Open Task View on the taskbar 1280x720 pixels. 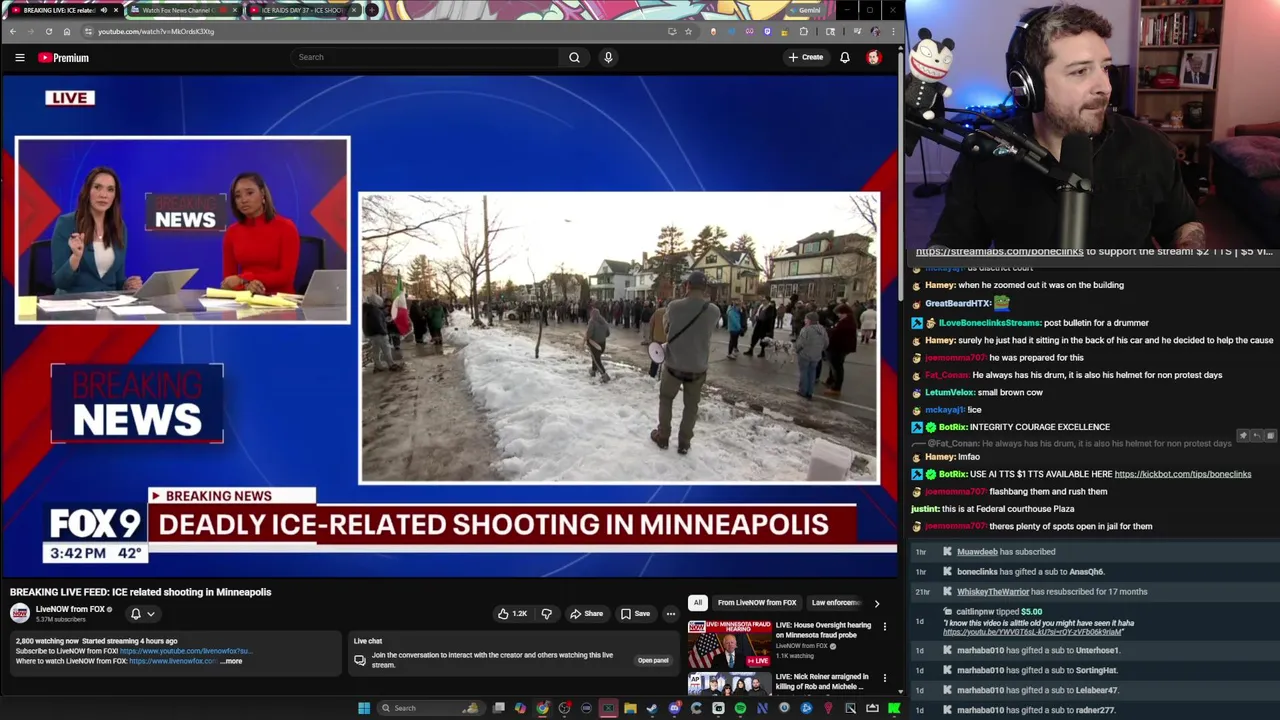click(x=499, y=708)
